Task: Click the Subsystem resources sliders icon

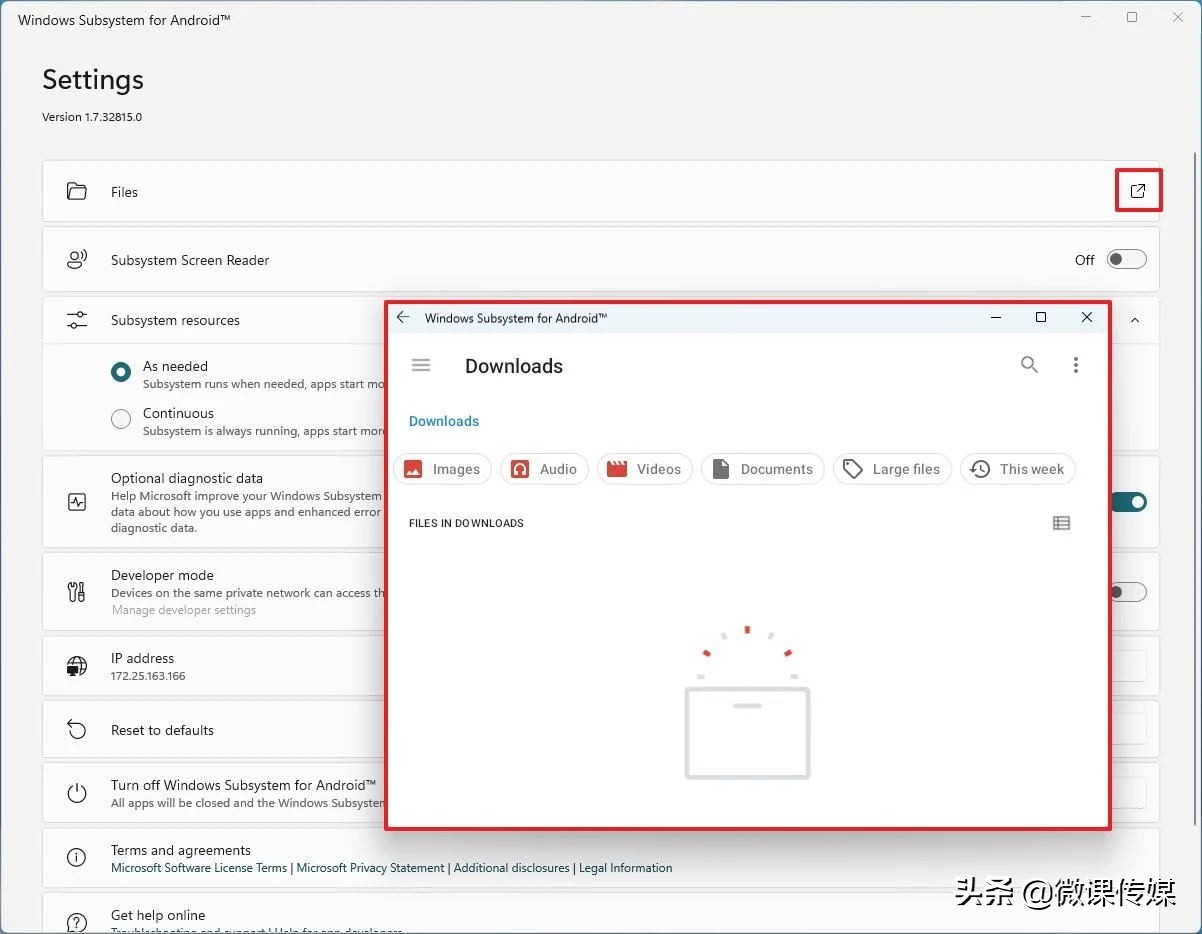Action: click(77, 320)
